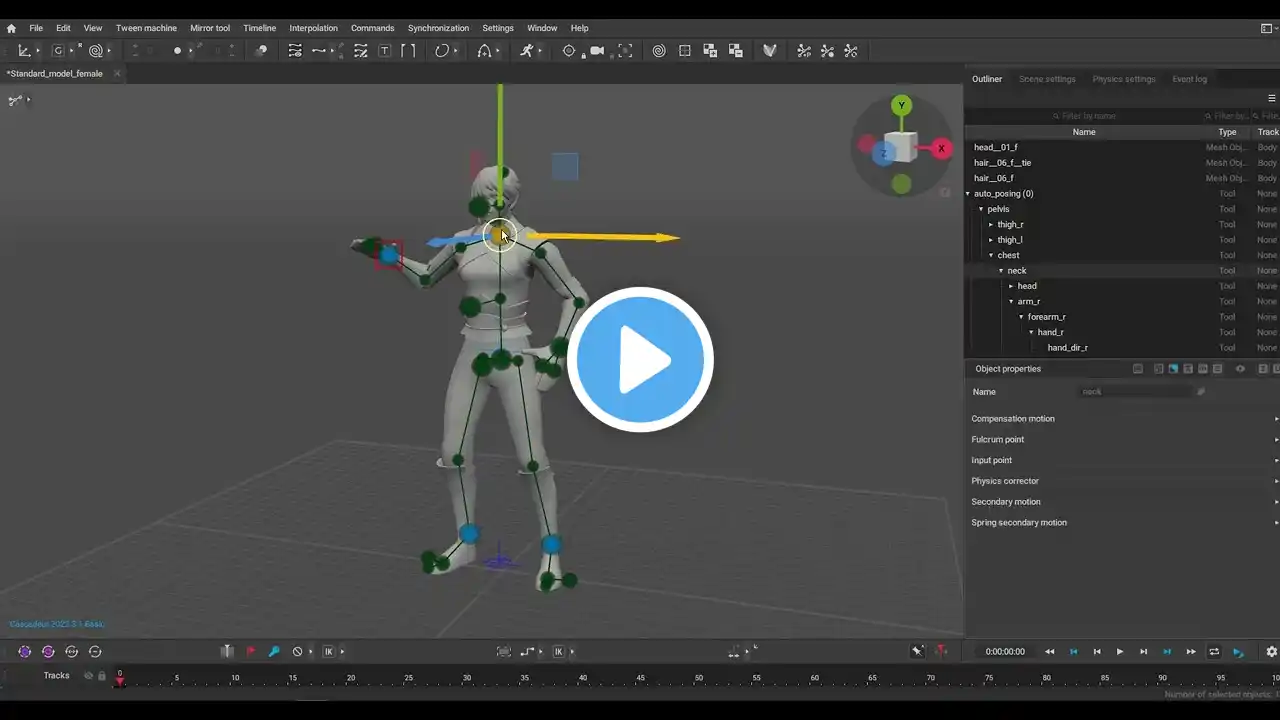The image size is (1280, 720).
Task: Click the red flag icon above the timeline
Action: (x=251, y=651)
